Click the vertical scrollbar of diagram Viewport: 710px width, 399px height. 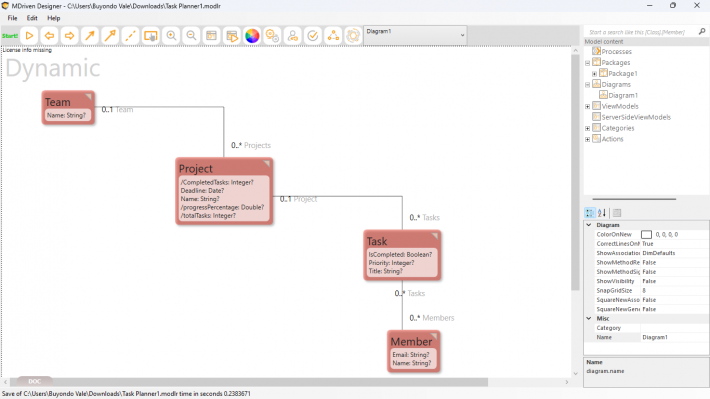[x=575, y=172]
